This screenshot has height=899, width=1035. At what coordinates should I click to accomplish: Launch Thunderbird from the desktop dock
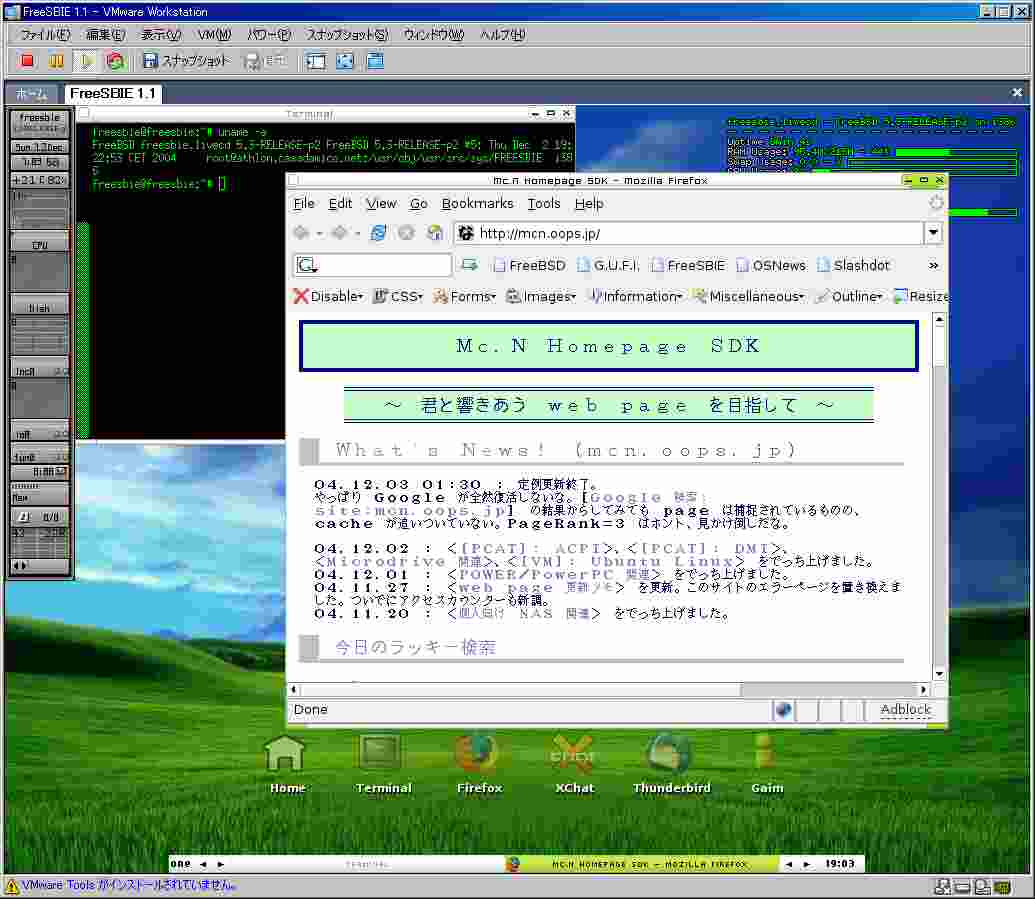click(x=670, y=762)
